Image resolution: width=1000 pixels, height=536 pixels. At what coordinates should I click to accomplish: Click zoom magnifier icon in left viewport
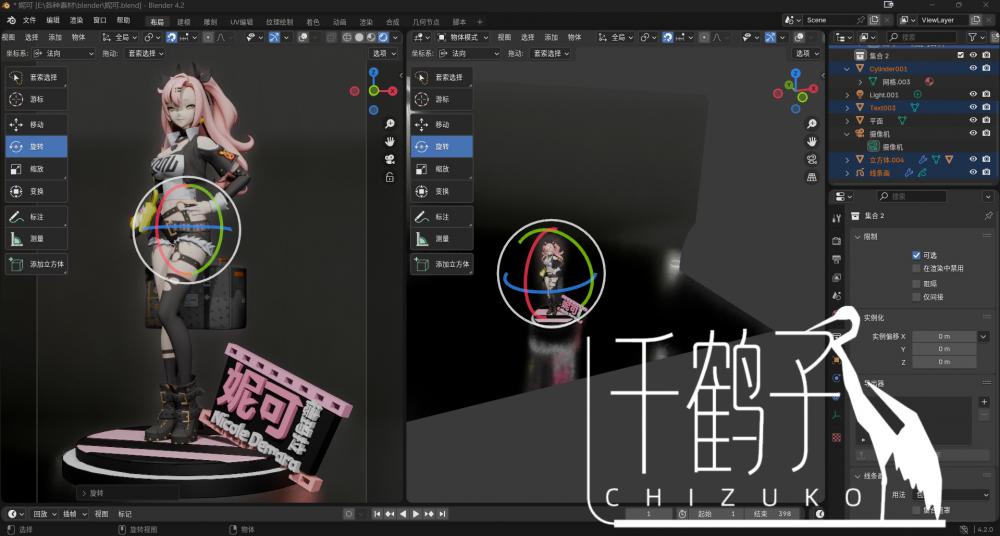pyautogui.click(x=390, y=124)
